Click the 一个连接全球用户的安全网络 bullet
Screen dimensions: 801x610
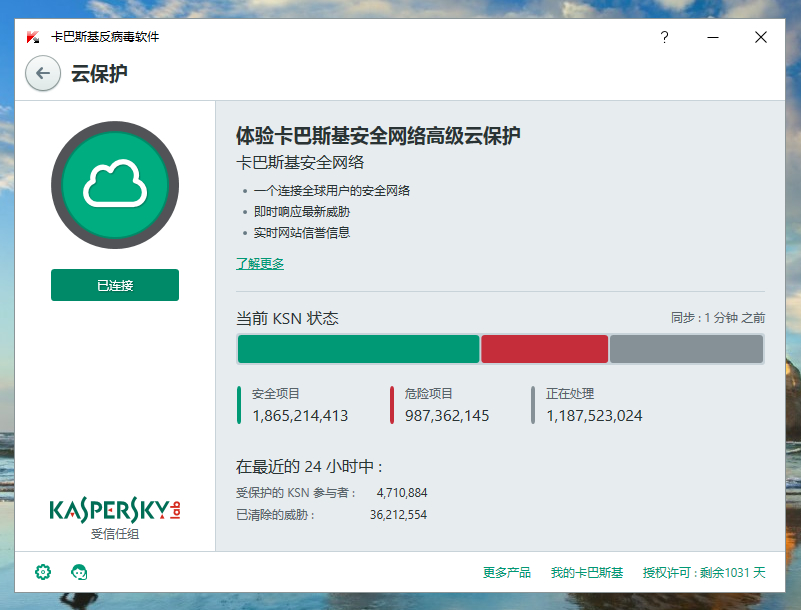click(332, 191)
